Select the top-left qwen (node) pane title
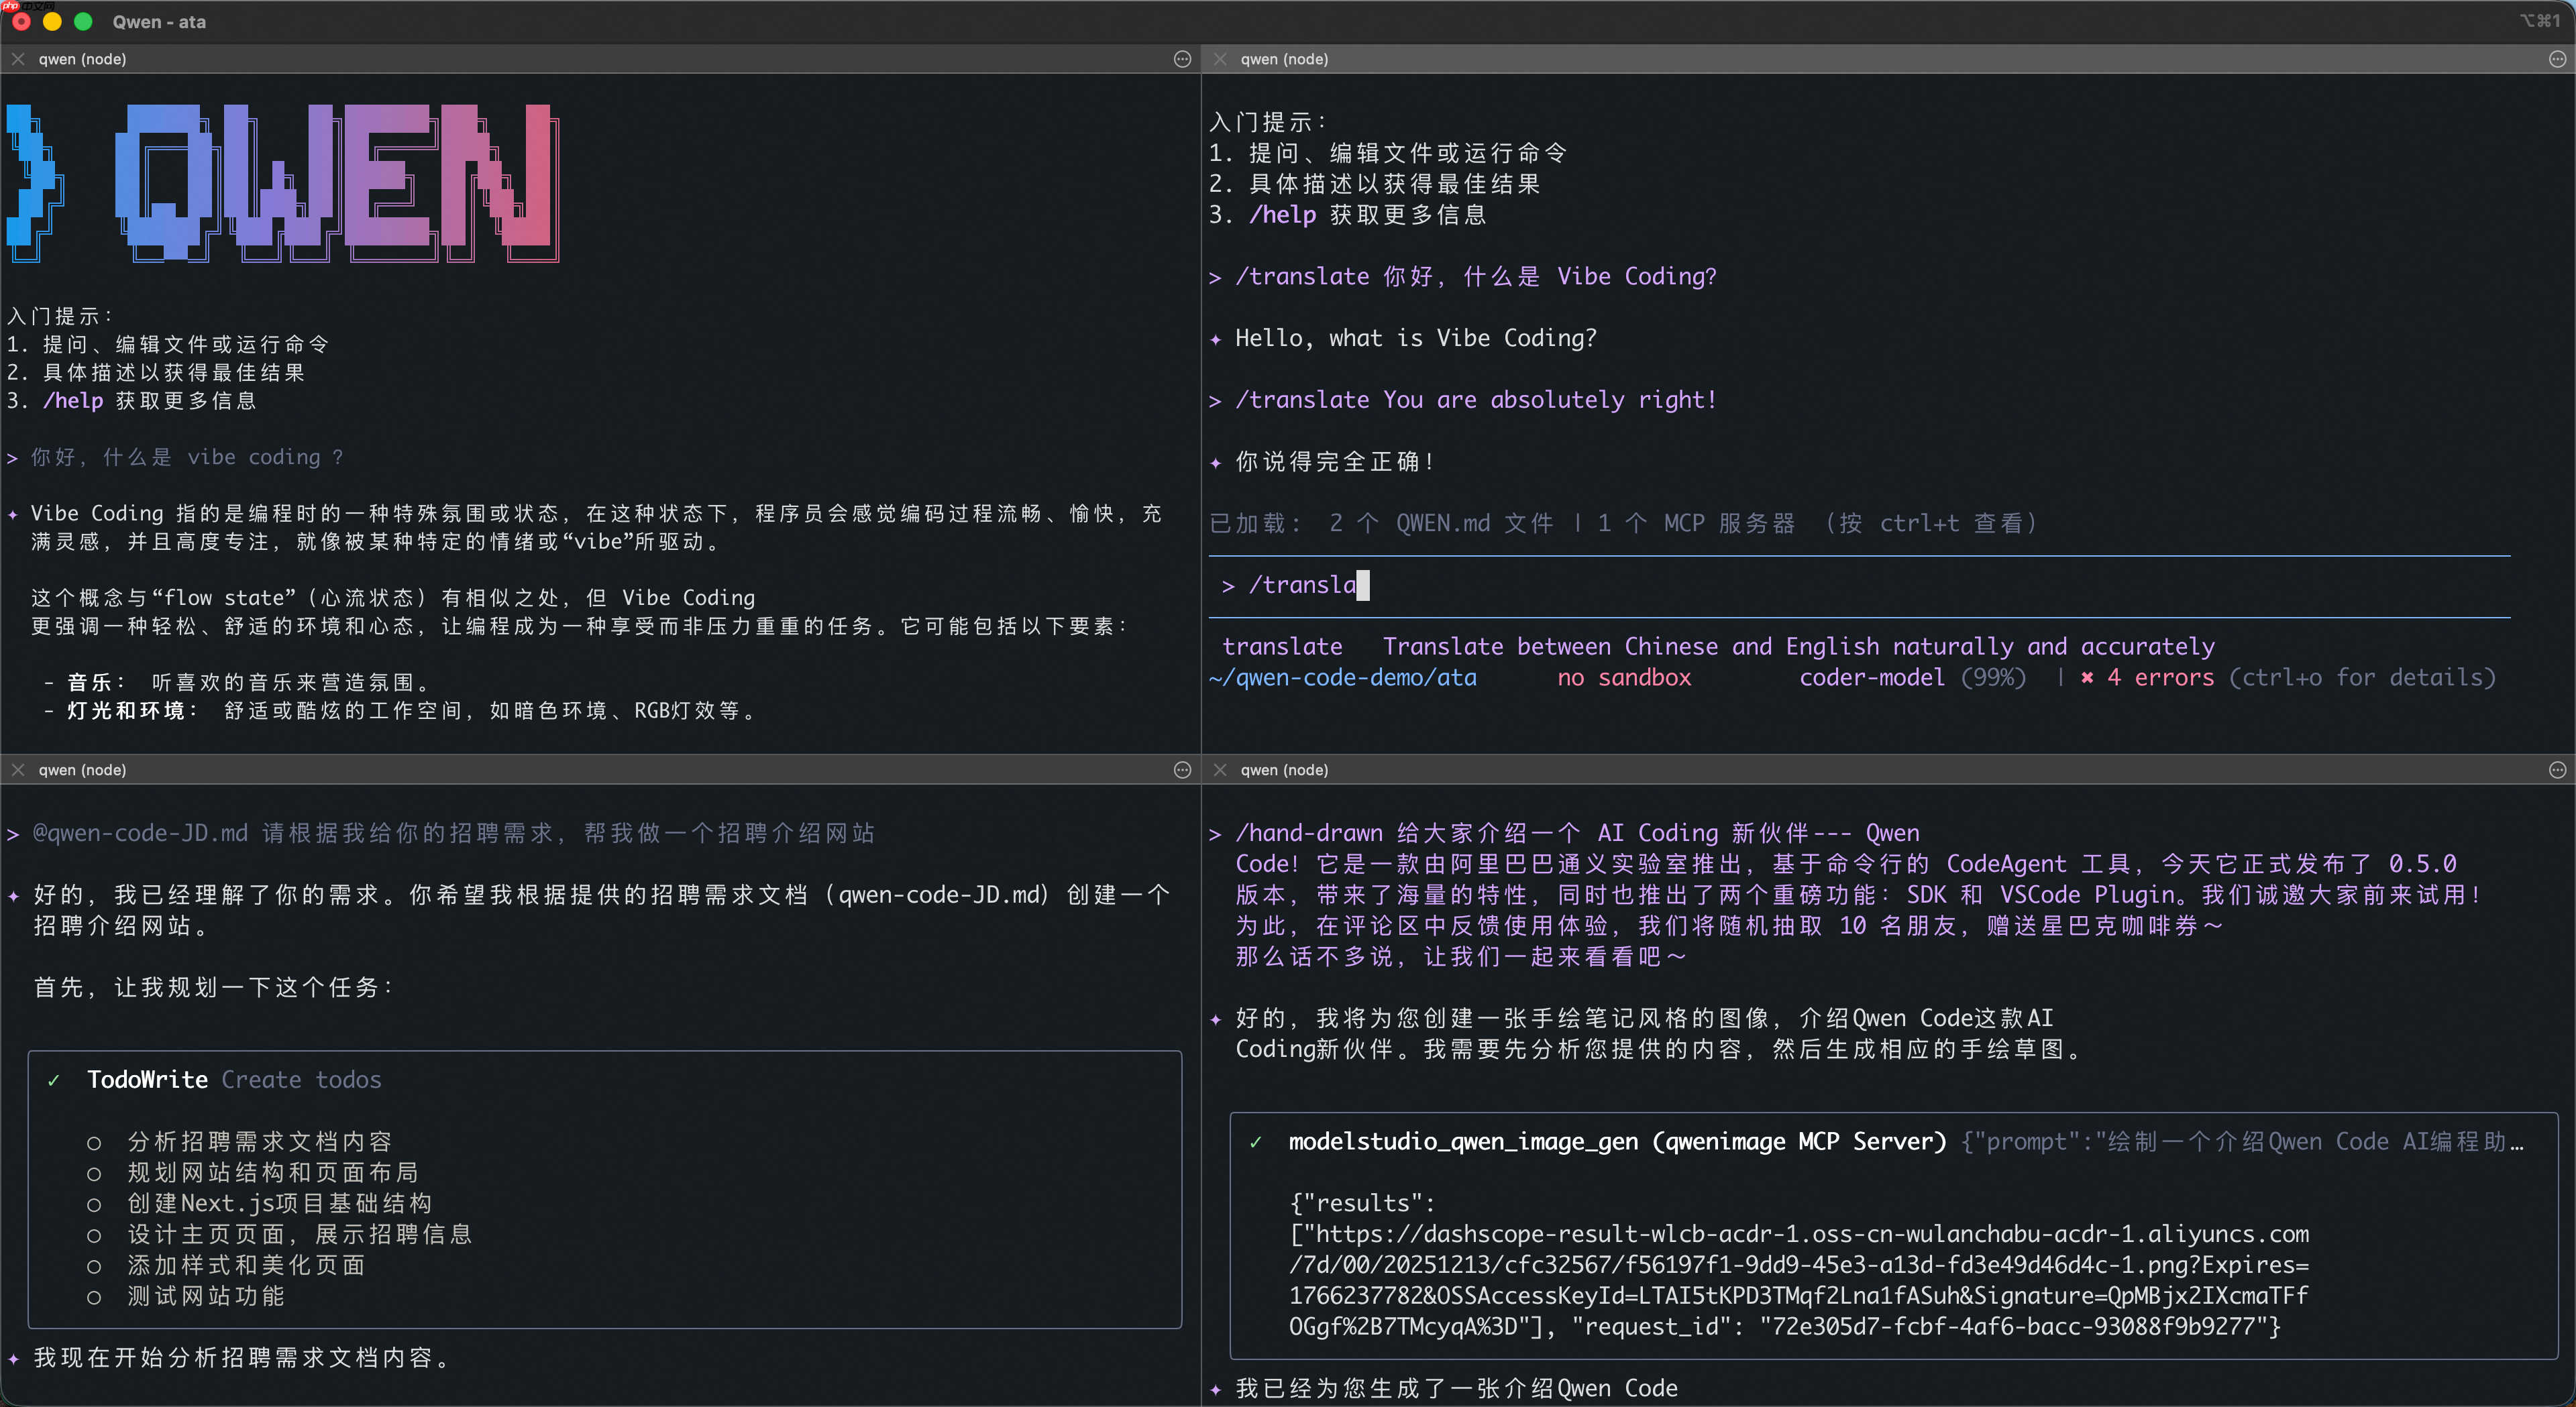 [84, 59]
